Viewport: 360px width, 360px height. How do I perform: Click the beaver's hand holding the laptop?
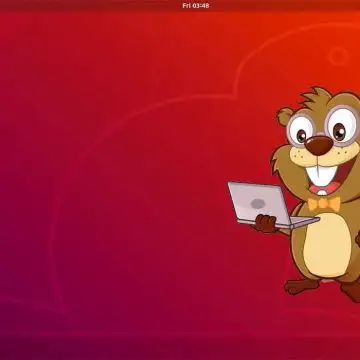click(265, 223)
